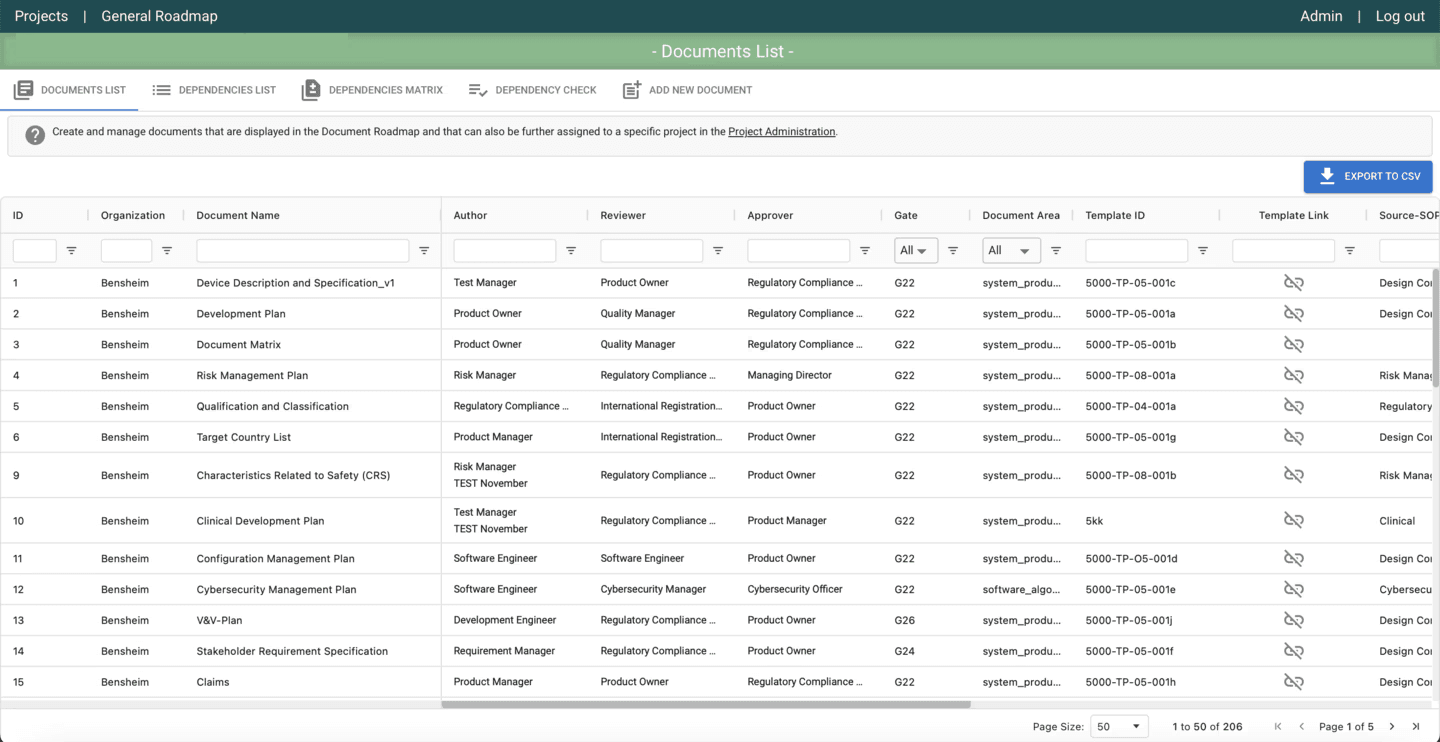Focus the Document Name filter input
This screenshot has height=742, width=1440.
tap(303, 250)
